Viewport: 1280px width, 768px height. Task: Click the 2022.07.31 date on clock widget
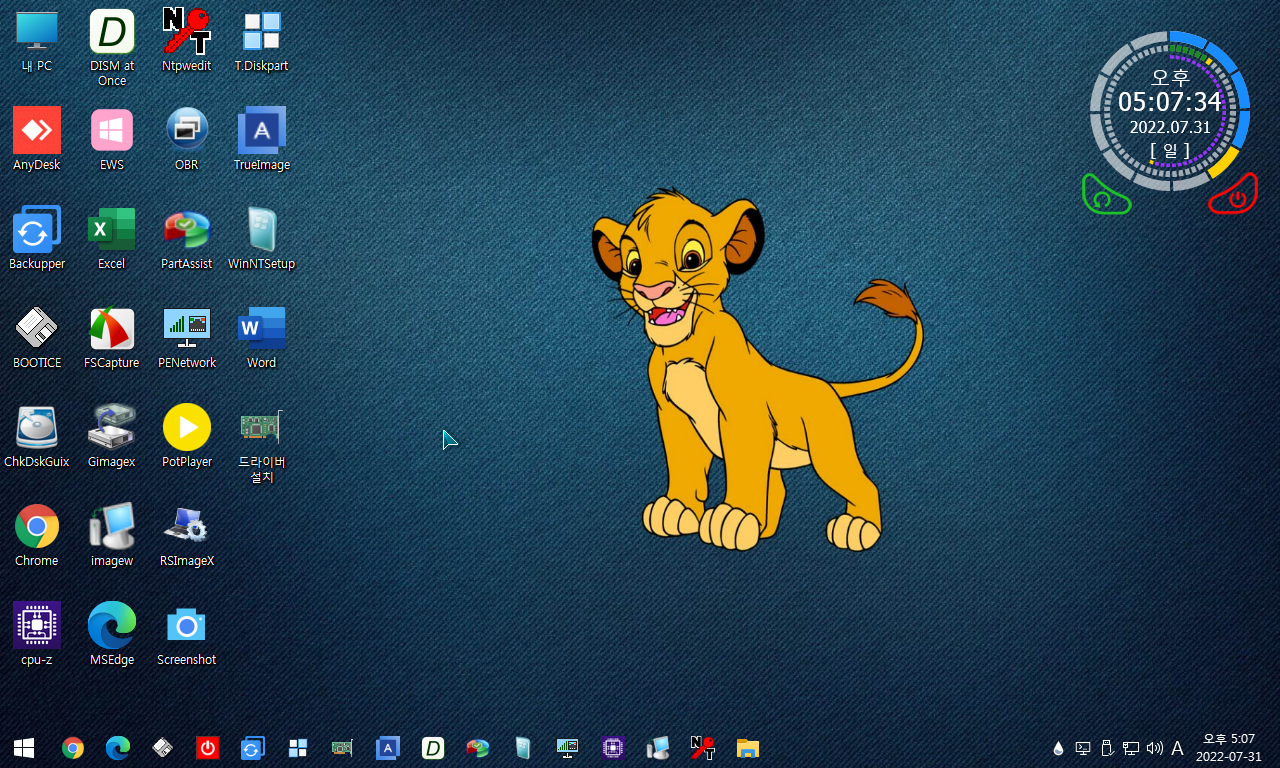(1170, 127)
